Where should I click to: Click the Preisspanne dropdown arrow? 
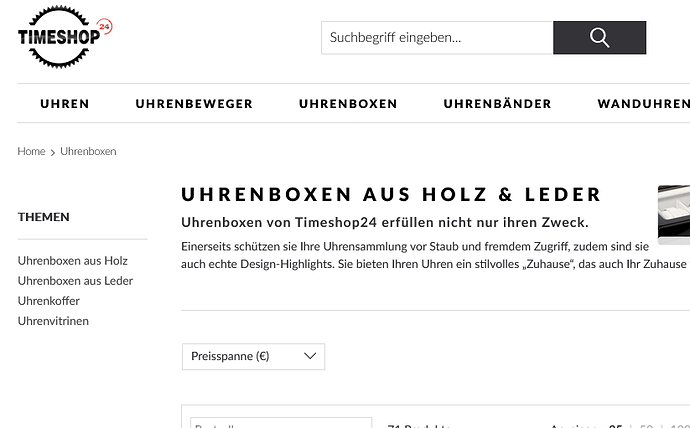pyautogui.click(x=310, y=356)
